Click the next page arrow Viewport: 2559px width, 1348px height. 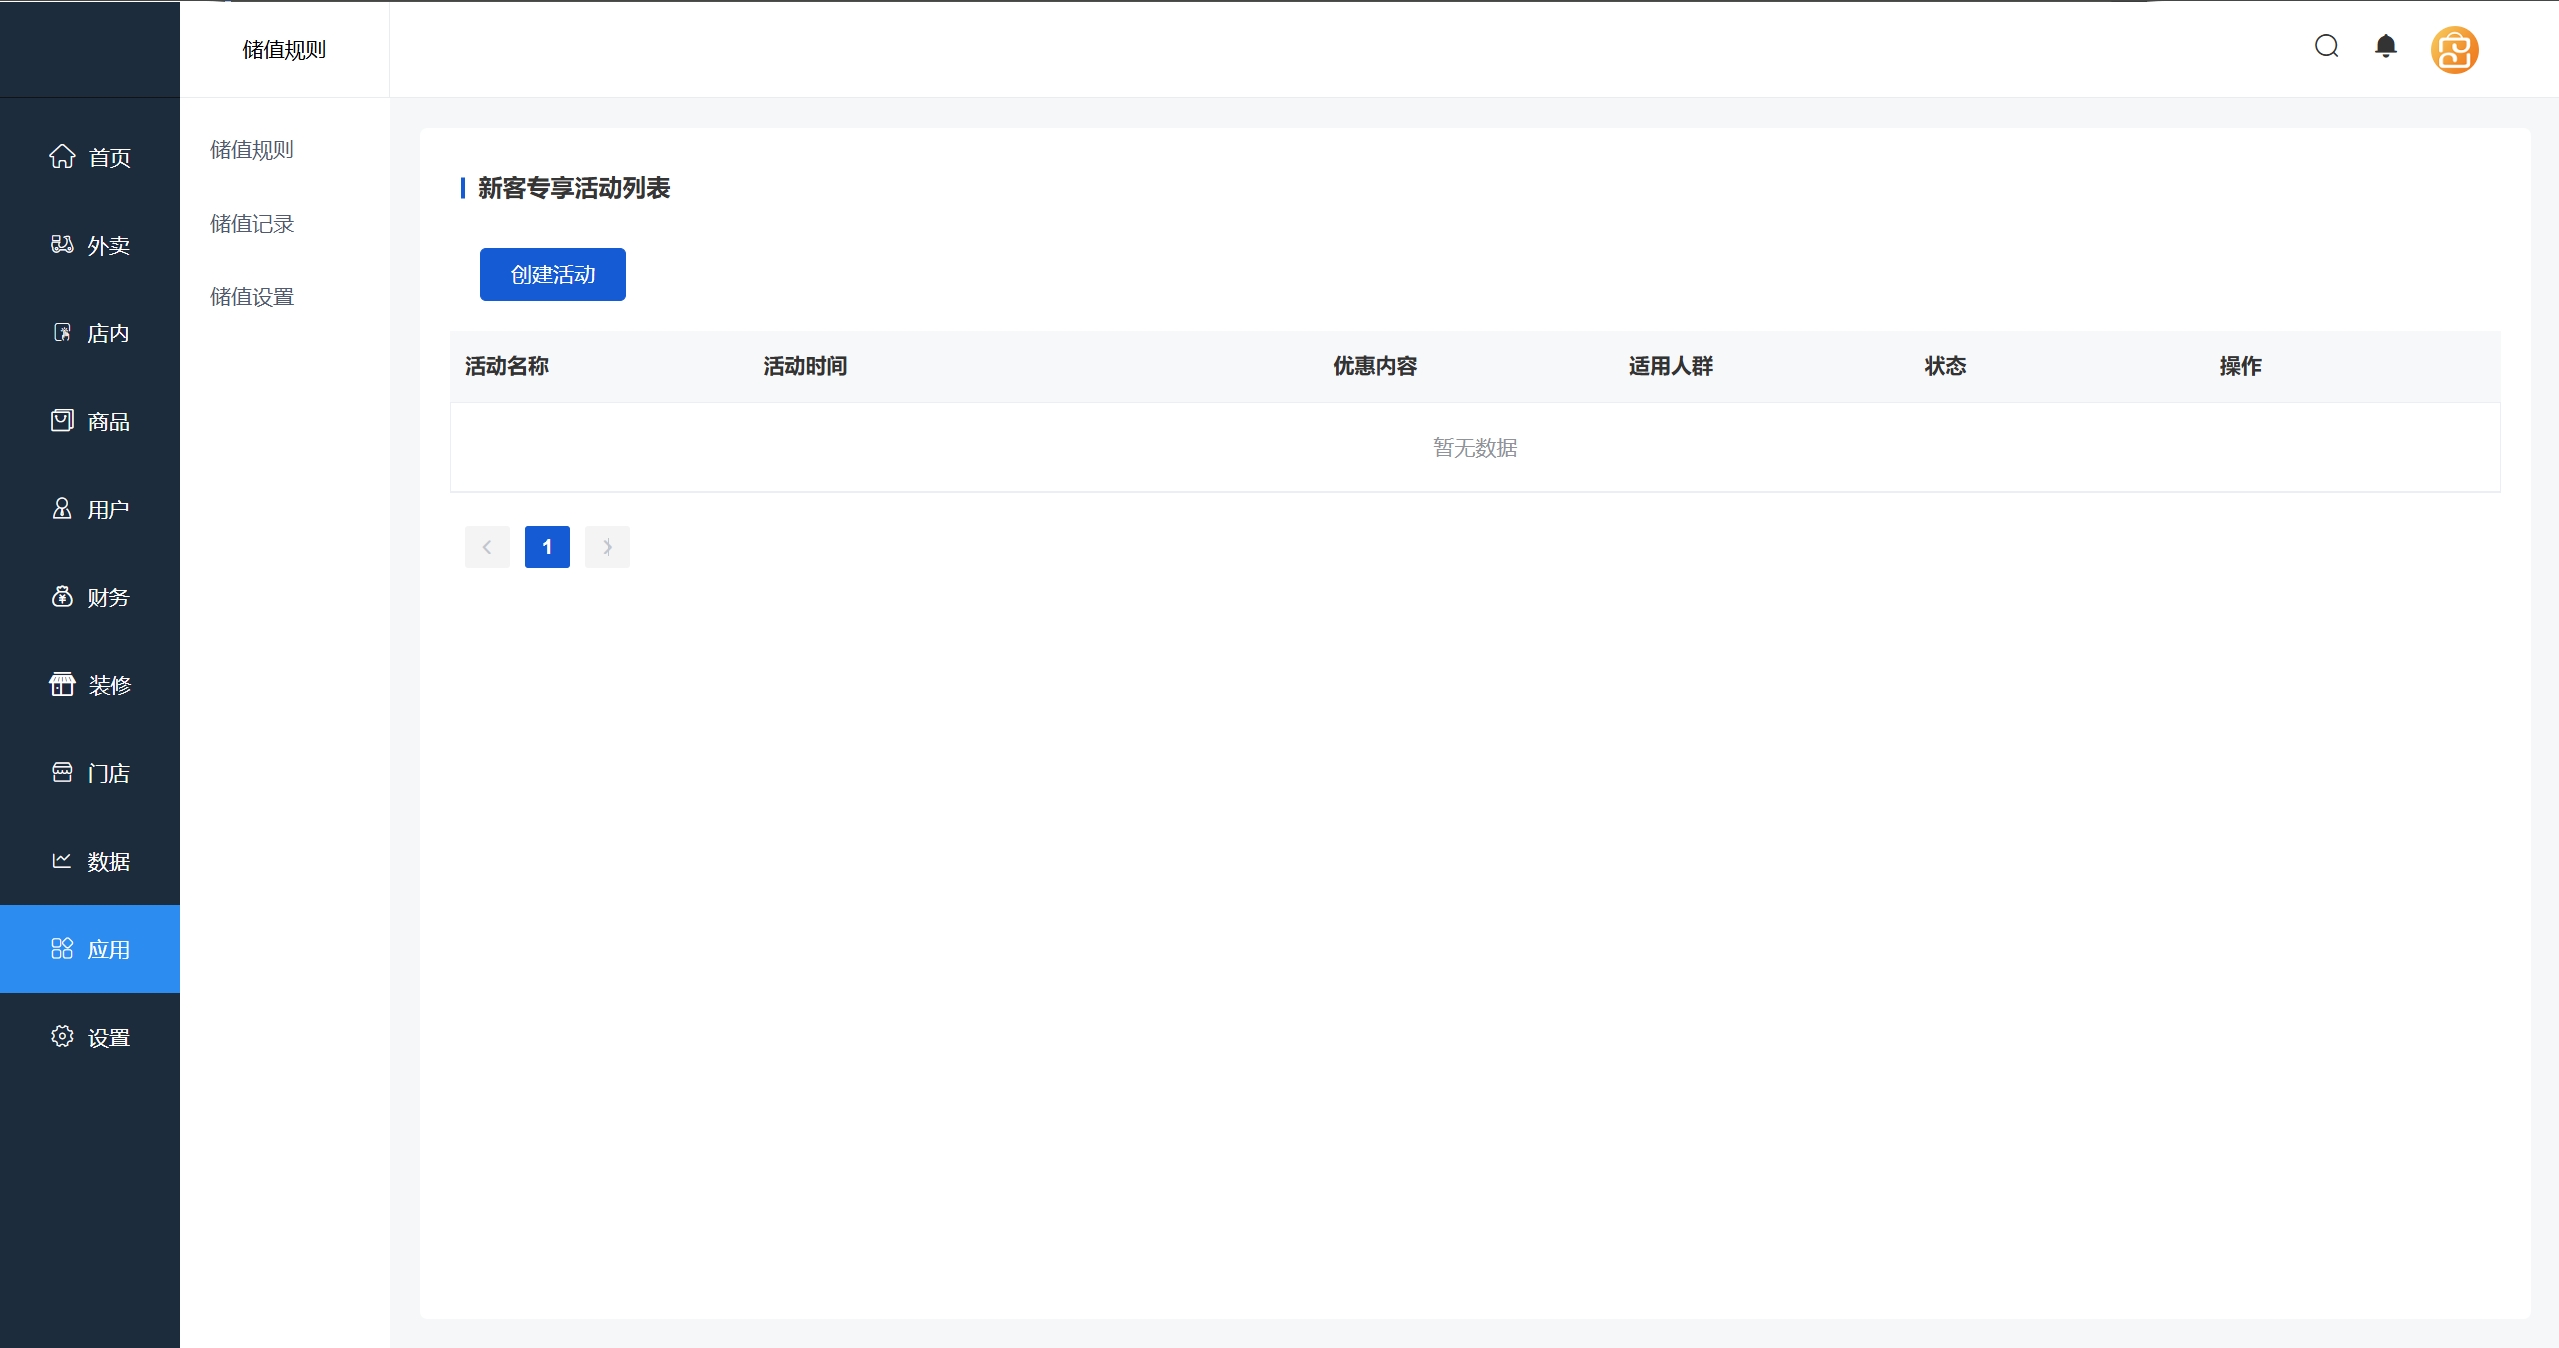607,547
